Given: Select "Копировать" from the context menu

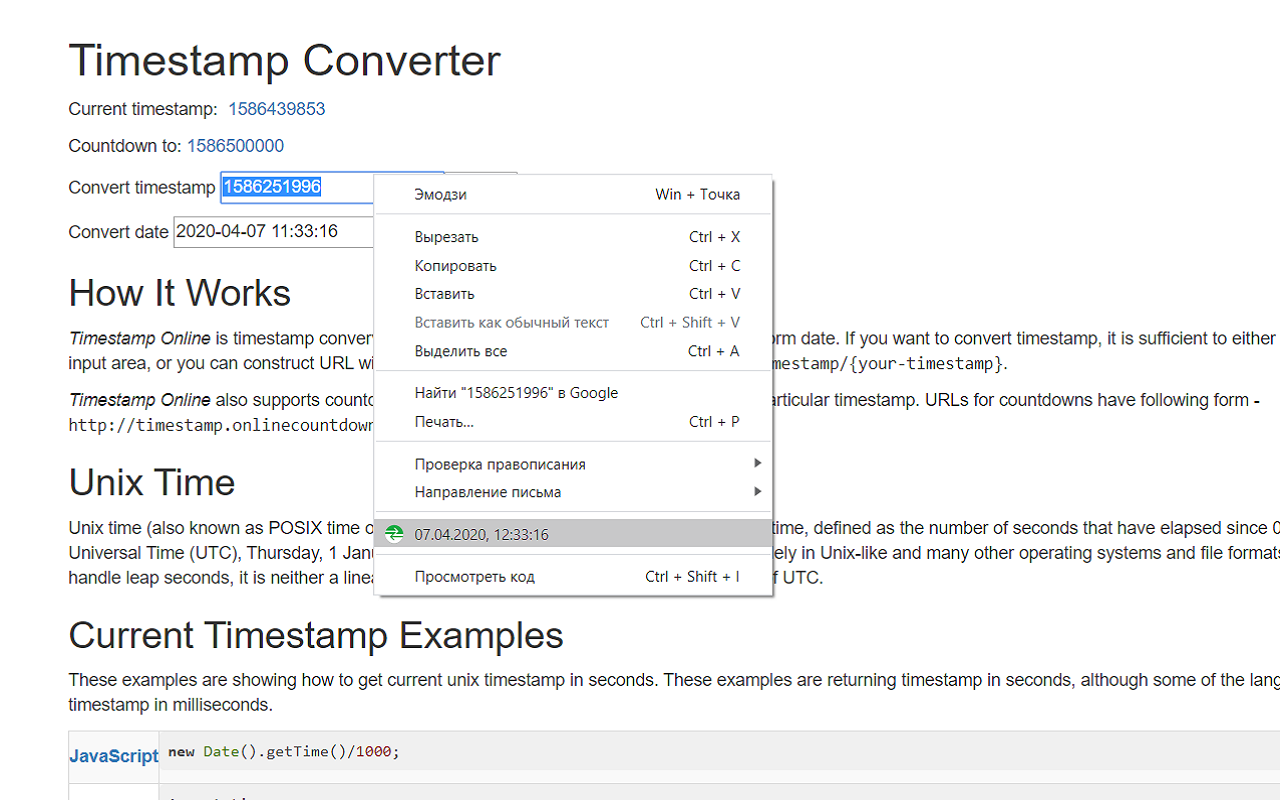Looking at the screenshot, I should [455, 265].
